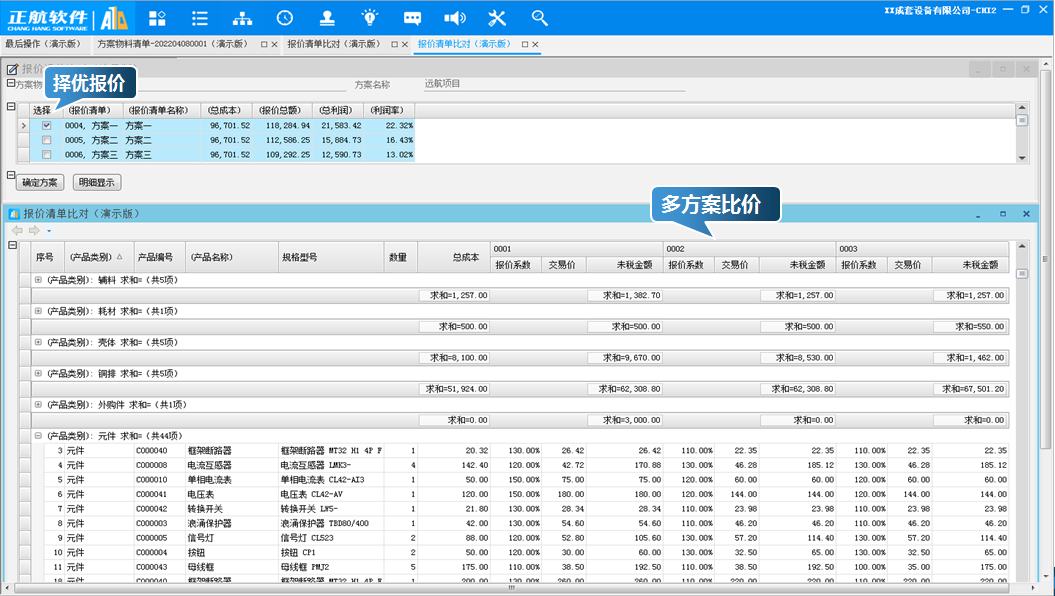Viewport: 1055px width, 596px height.
Task: Tick the checkbox for 0006 方案三
Action: pyautogui.click(x=46, y=155)
